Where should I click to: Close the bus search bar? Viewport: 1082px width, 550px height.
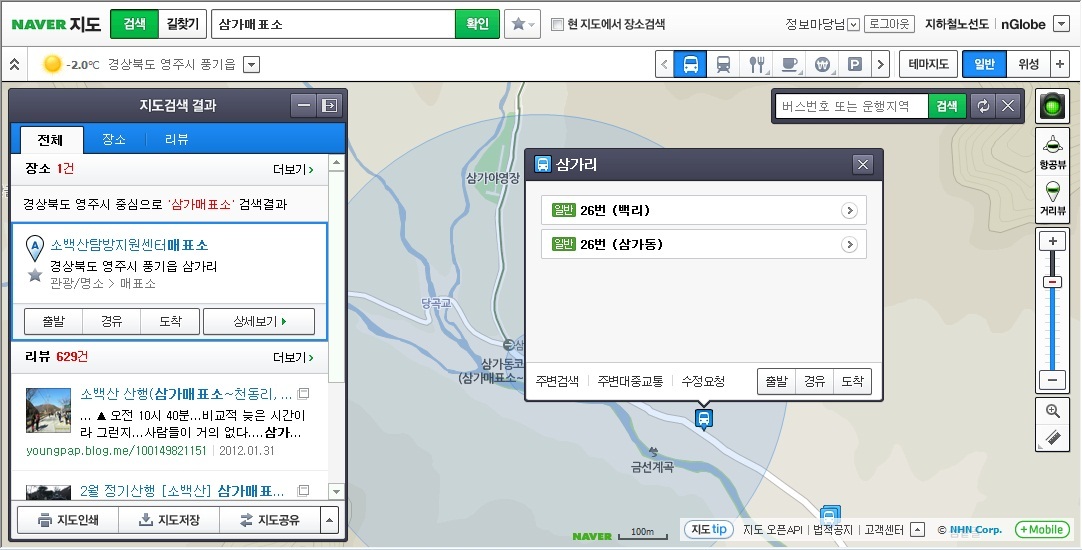pyautogui.click(x=1007, y=106)
